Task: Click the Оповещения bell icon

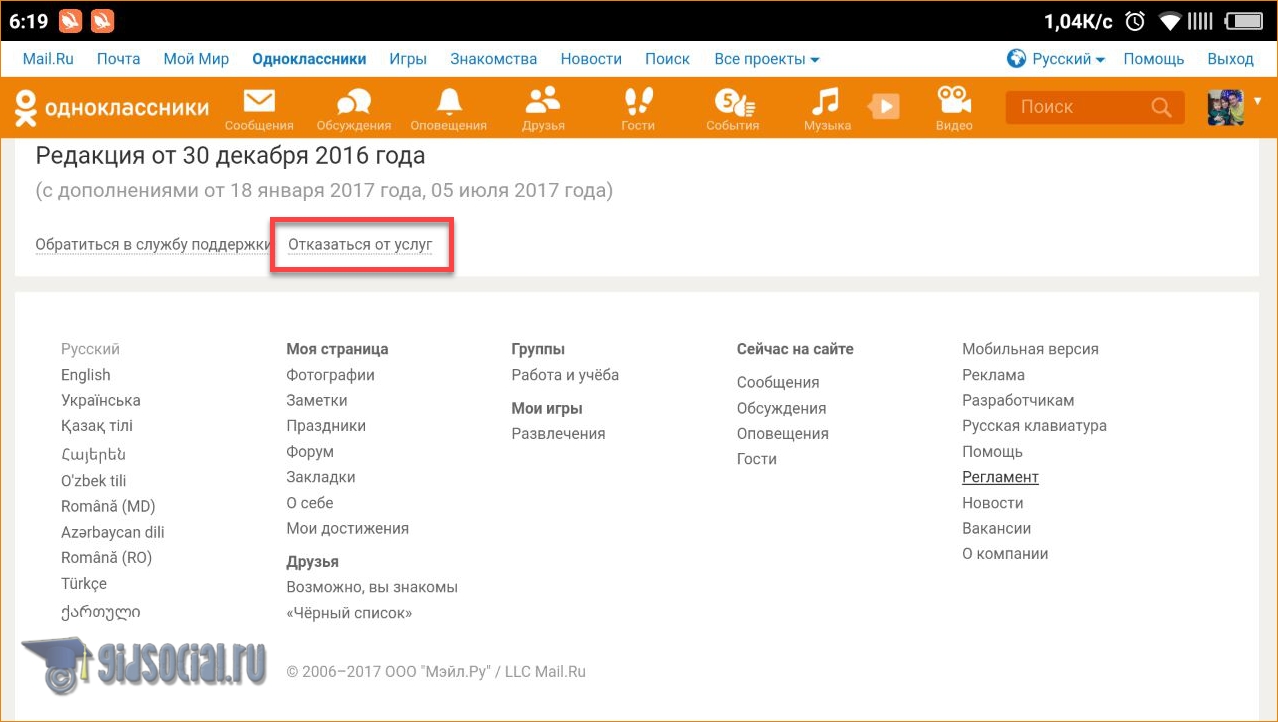Action: (x=448, y=102)
